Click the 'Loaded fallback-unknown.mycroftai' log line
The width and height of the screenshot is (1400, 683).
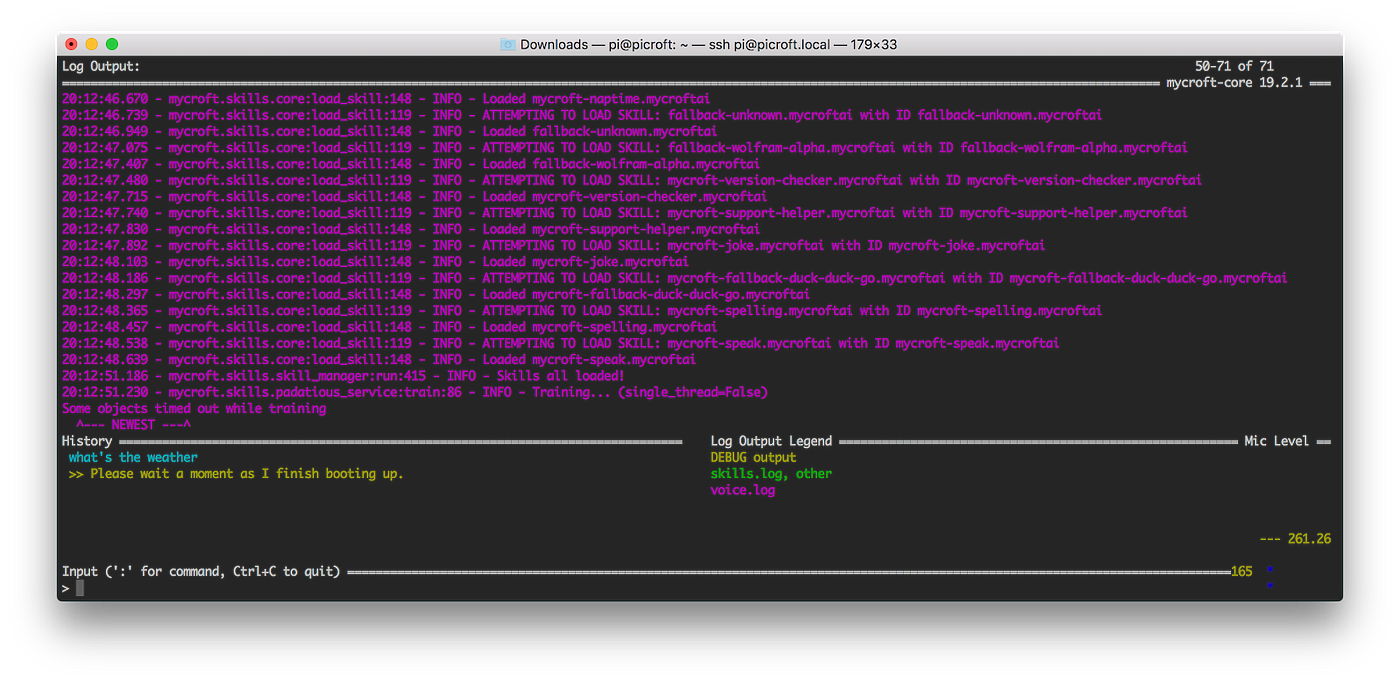[x=390, y=131]
